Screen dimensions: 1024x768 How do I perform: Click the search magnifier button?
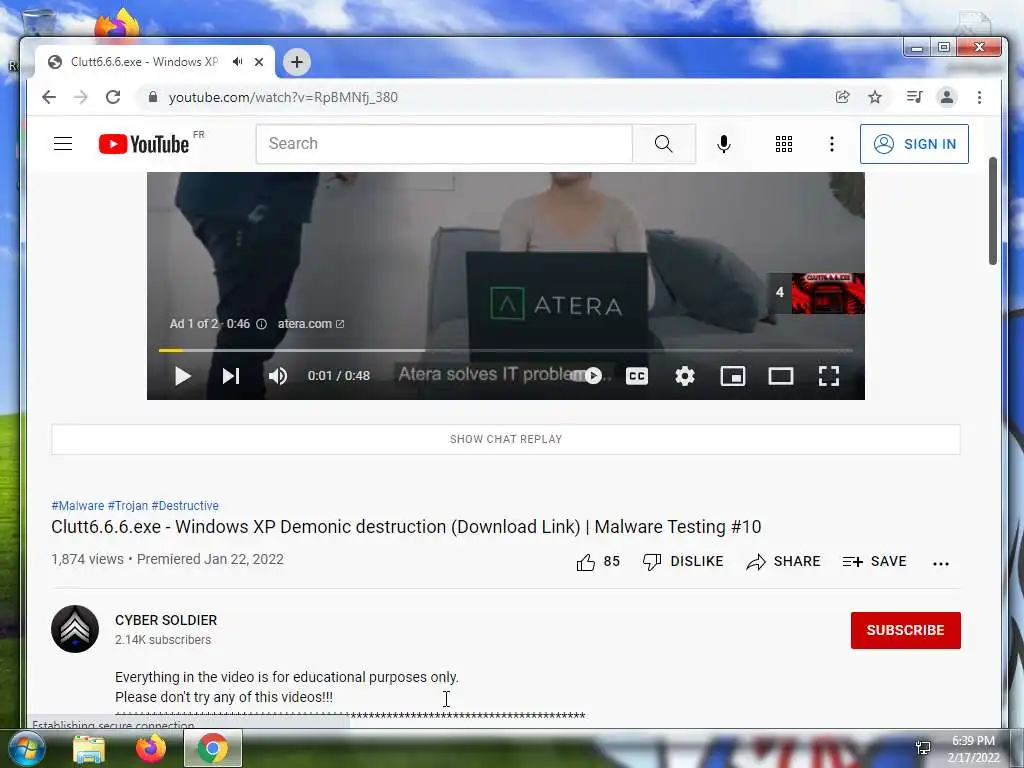[664, 144]
